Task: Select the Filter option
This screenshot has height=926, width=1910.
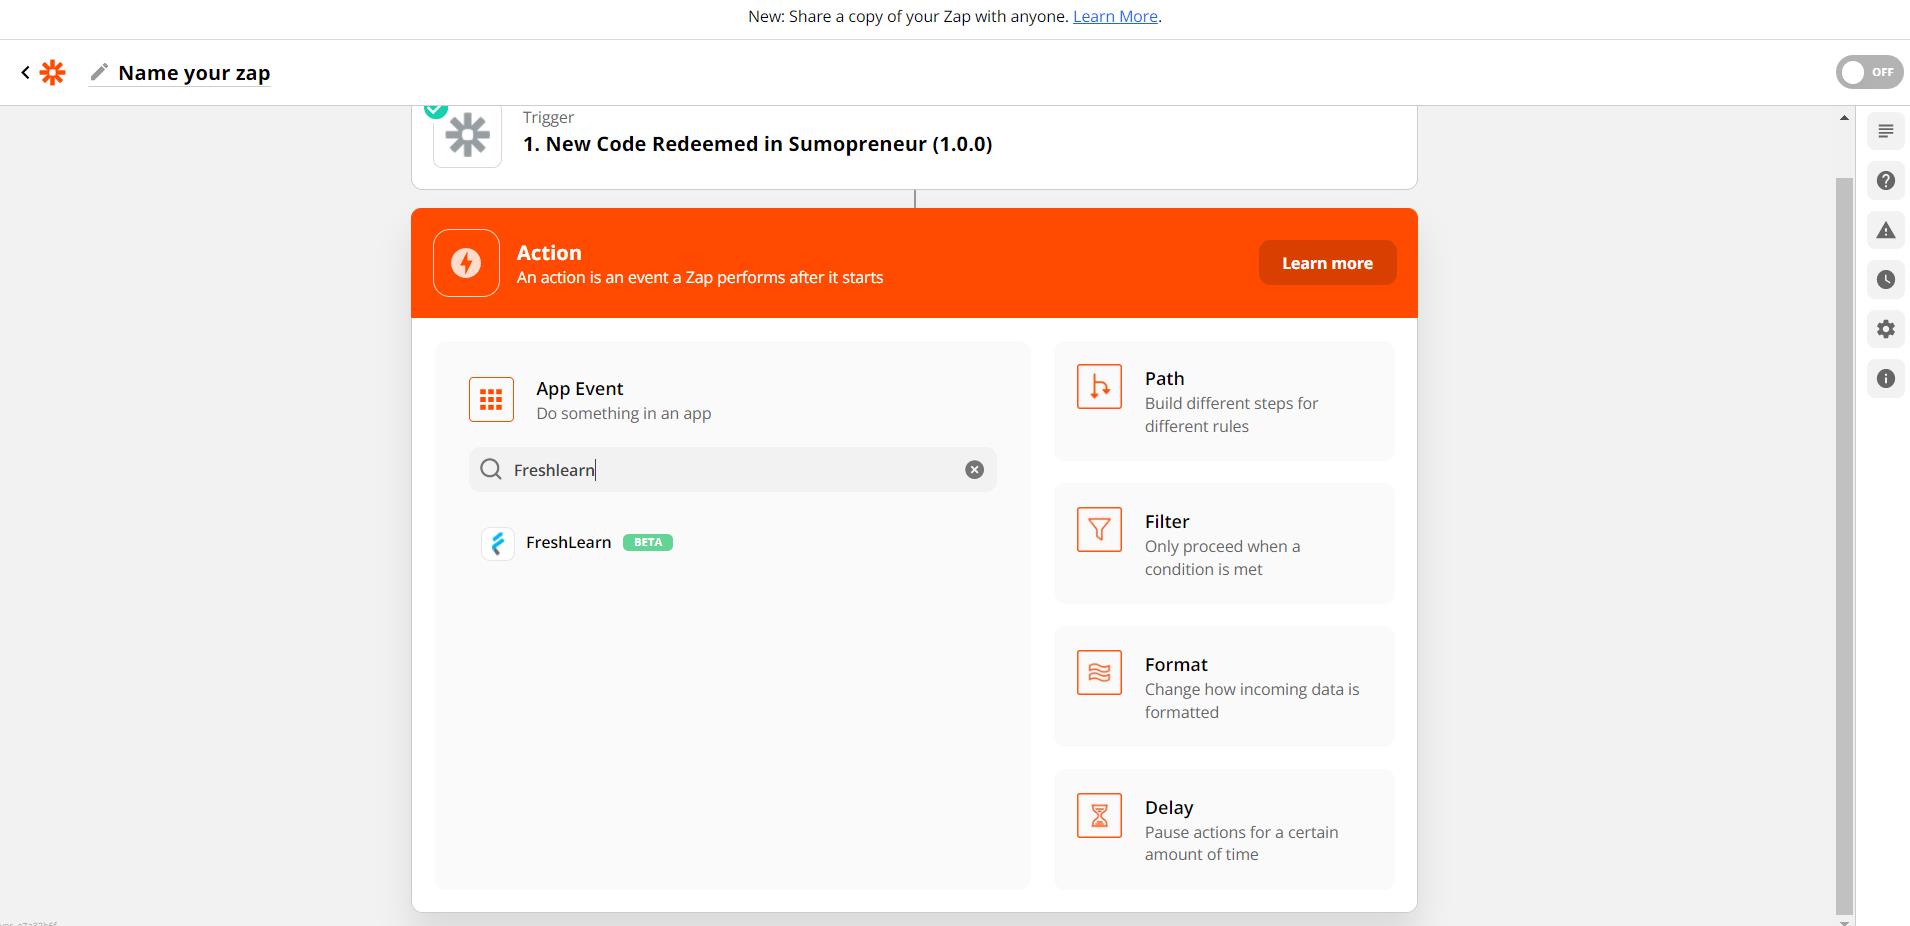Action: (x=1224, y=544)
